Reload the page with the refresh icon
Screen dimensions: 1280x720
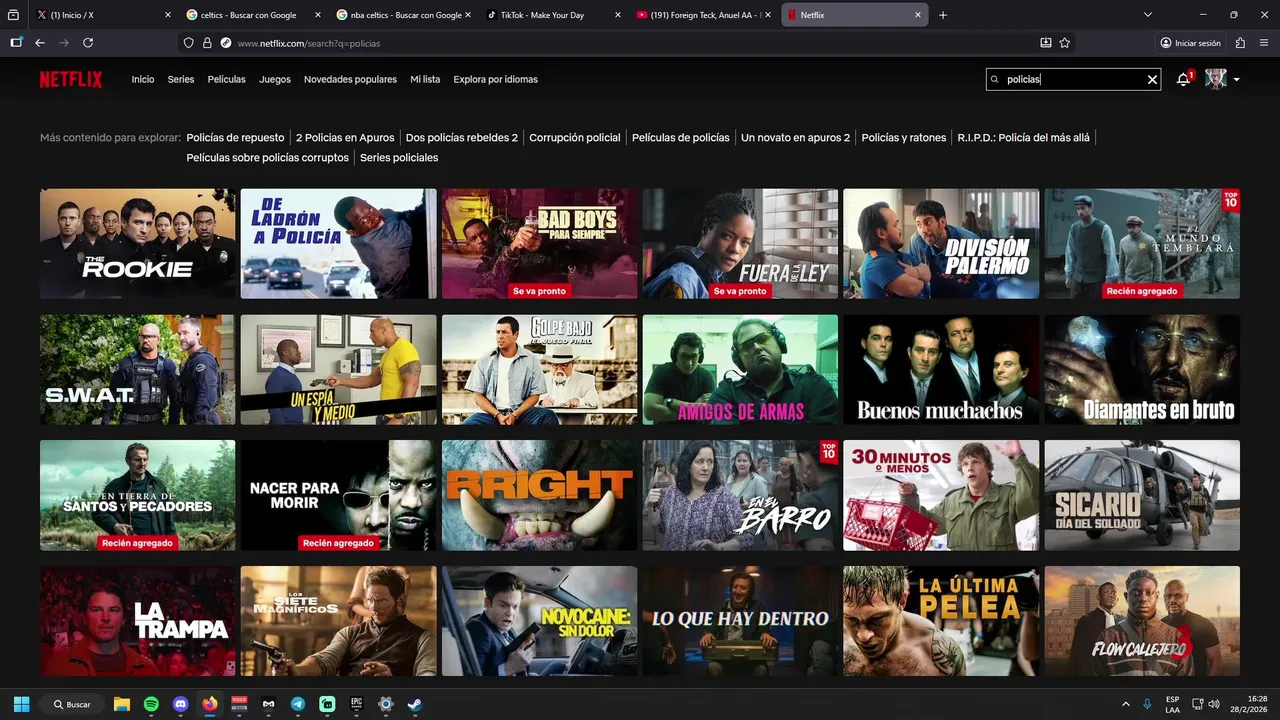tap(88, 43)
